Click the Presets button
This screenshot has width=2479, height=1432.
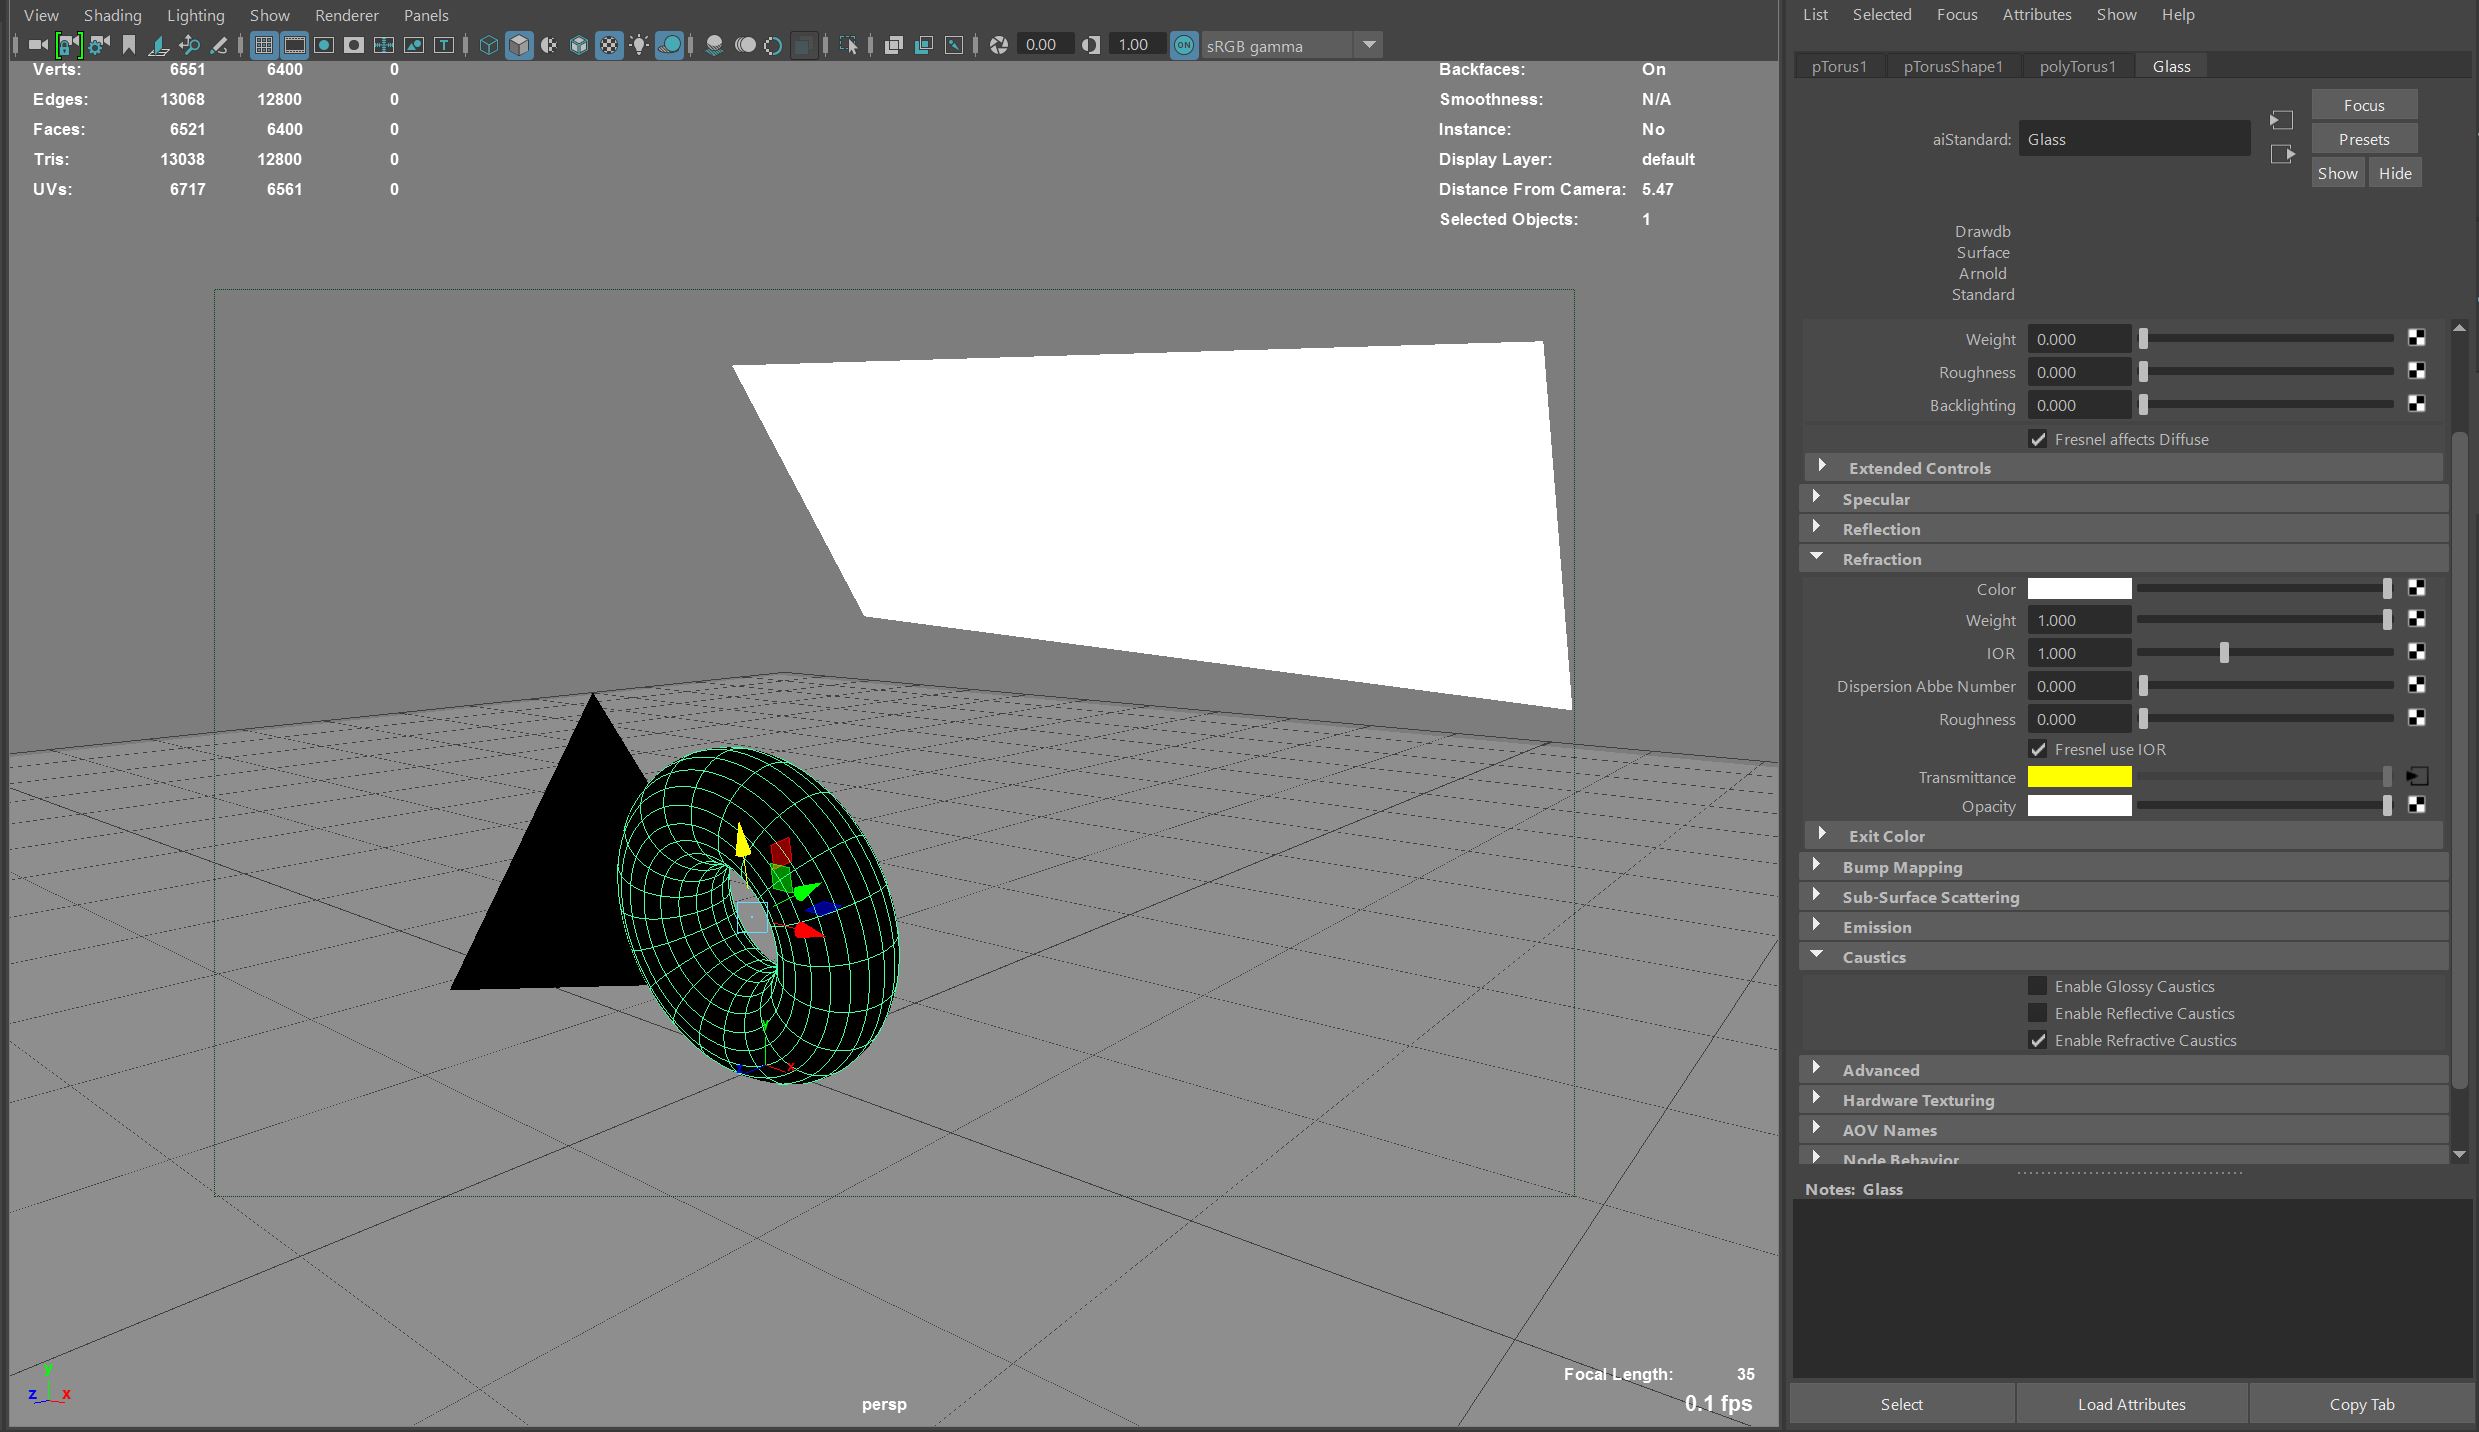point(2363,139)
